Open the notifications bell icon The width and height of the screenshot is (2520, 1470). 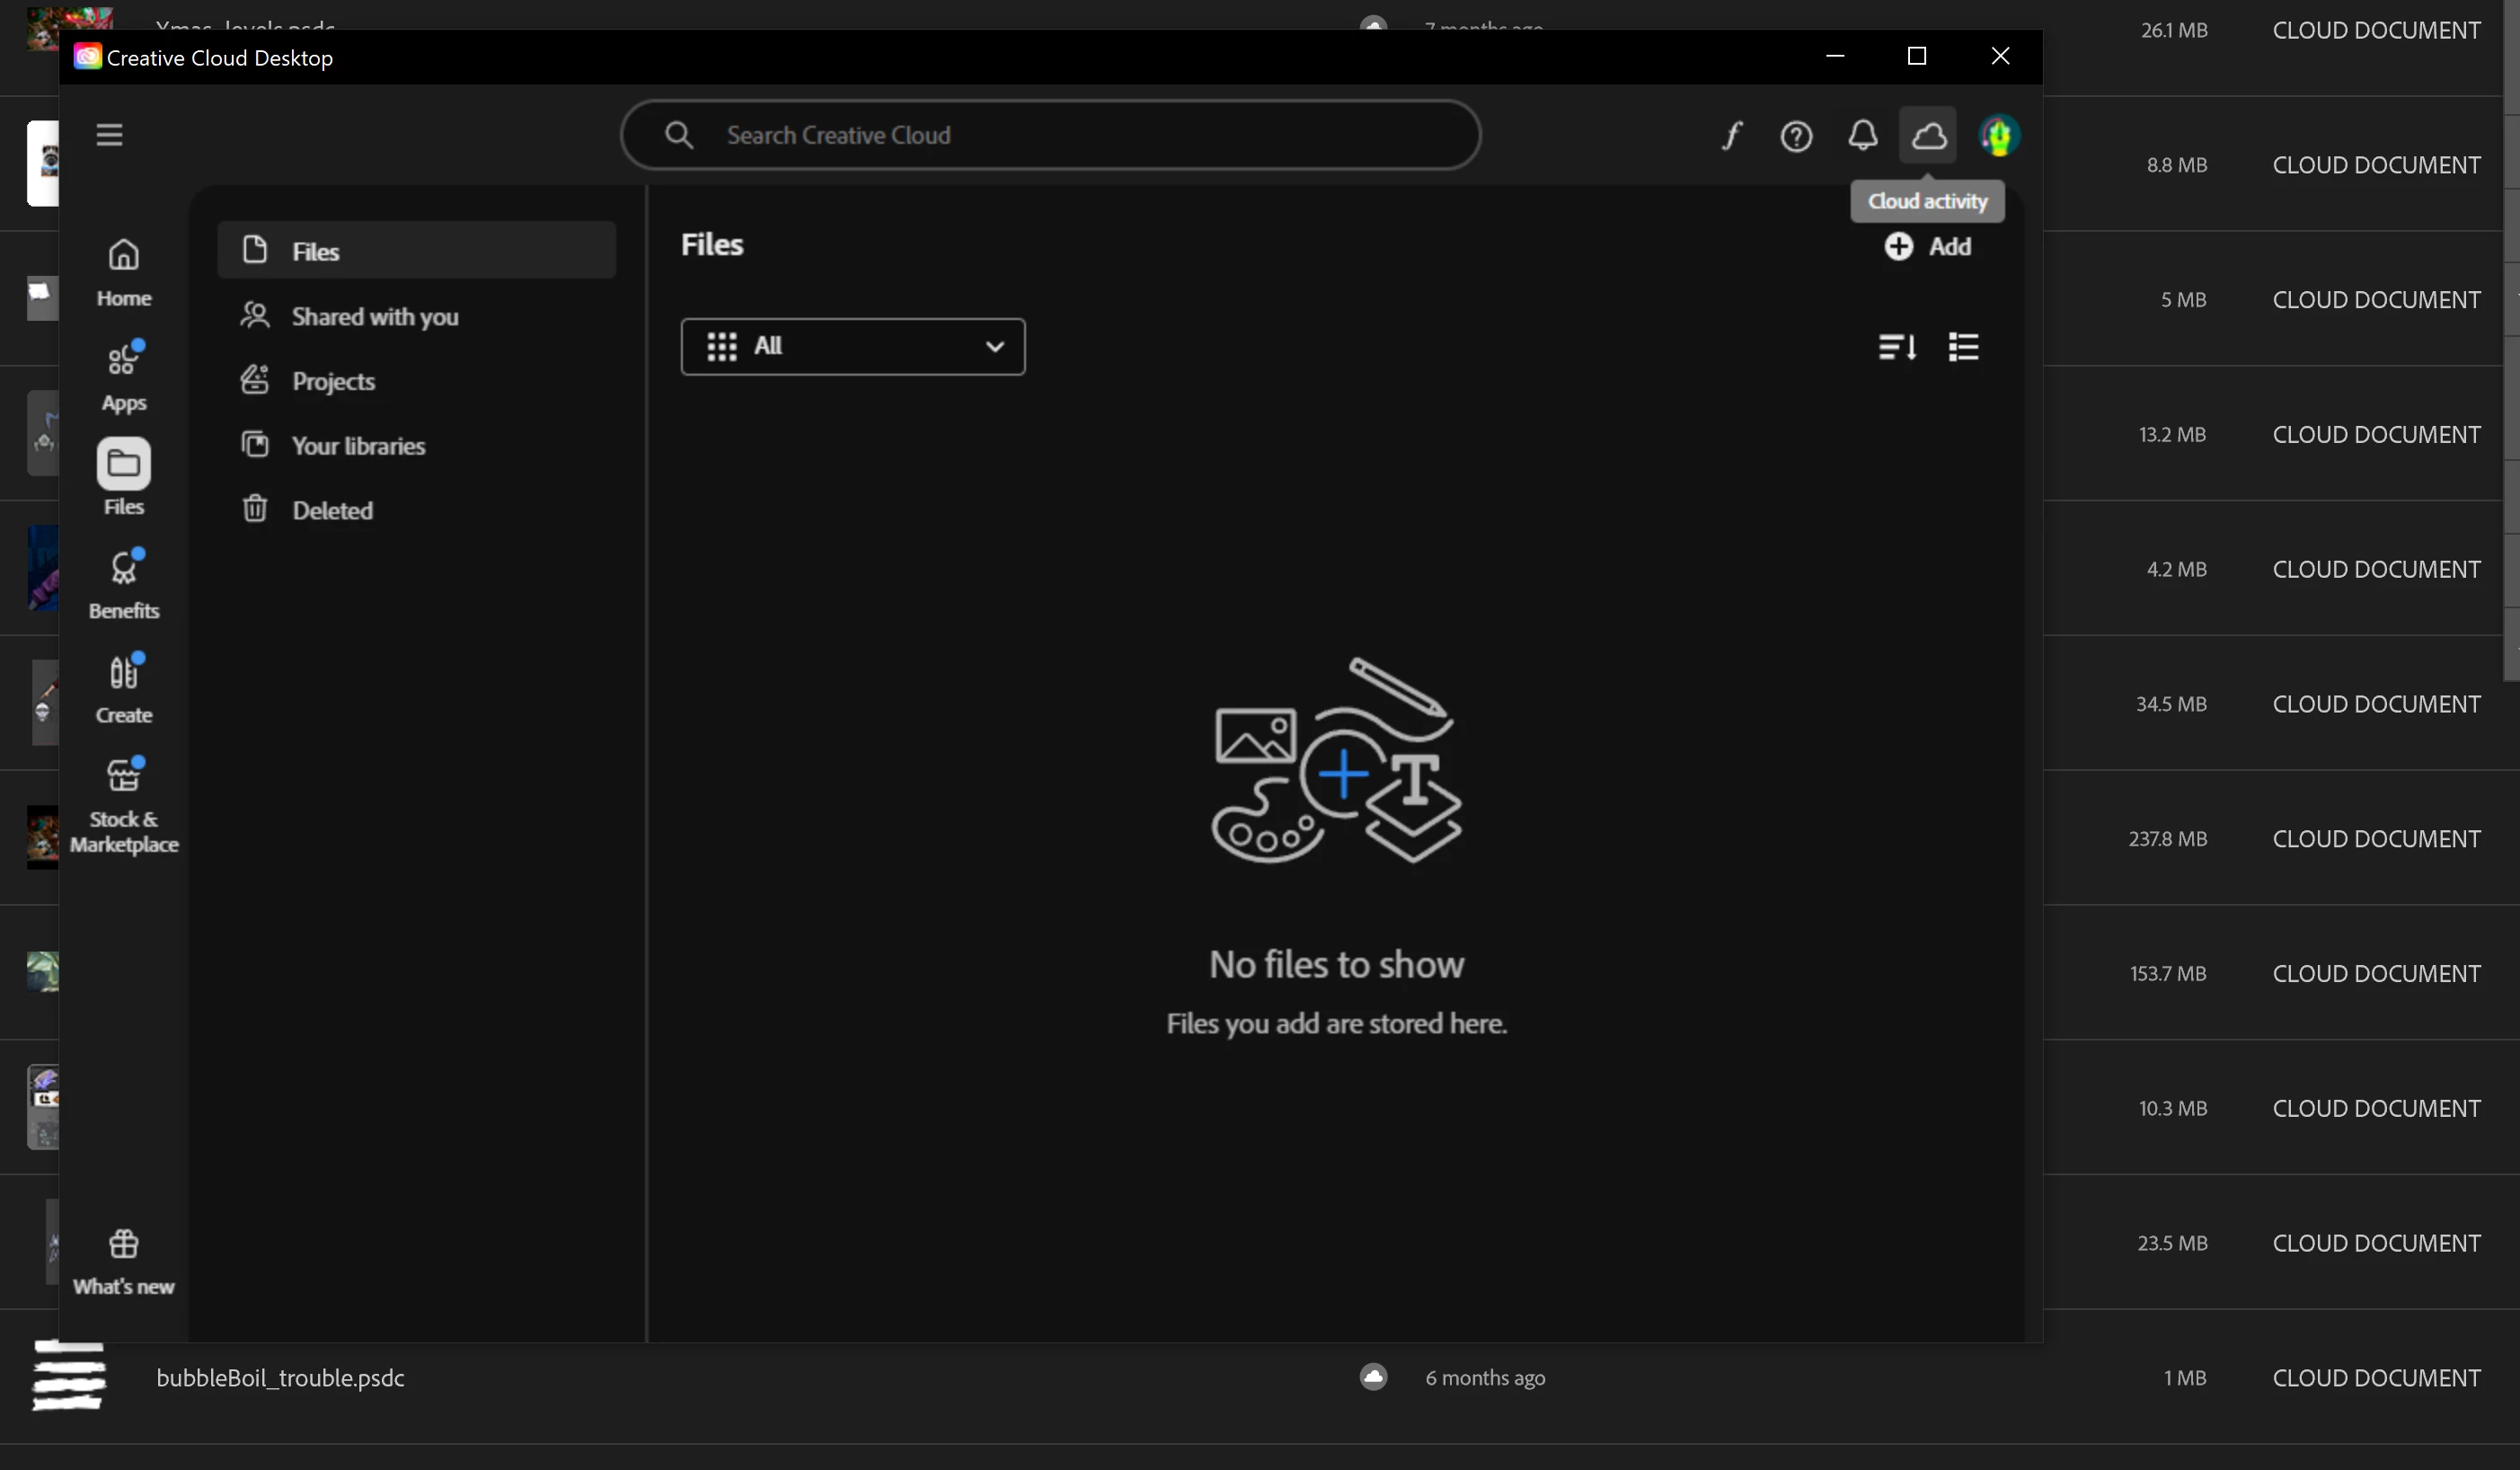1862,135
